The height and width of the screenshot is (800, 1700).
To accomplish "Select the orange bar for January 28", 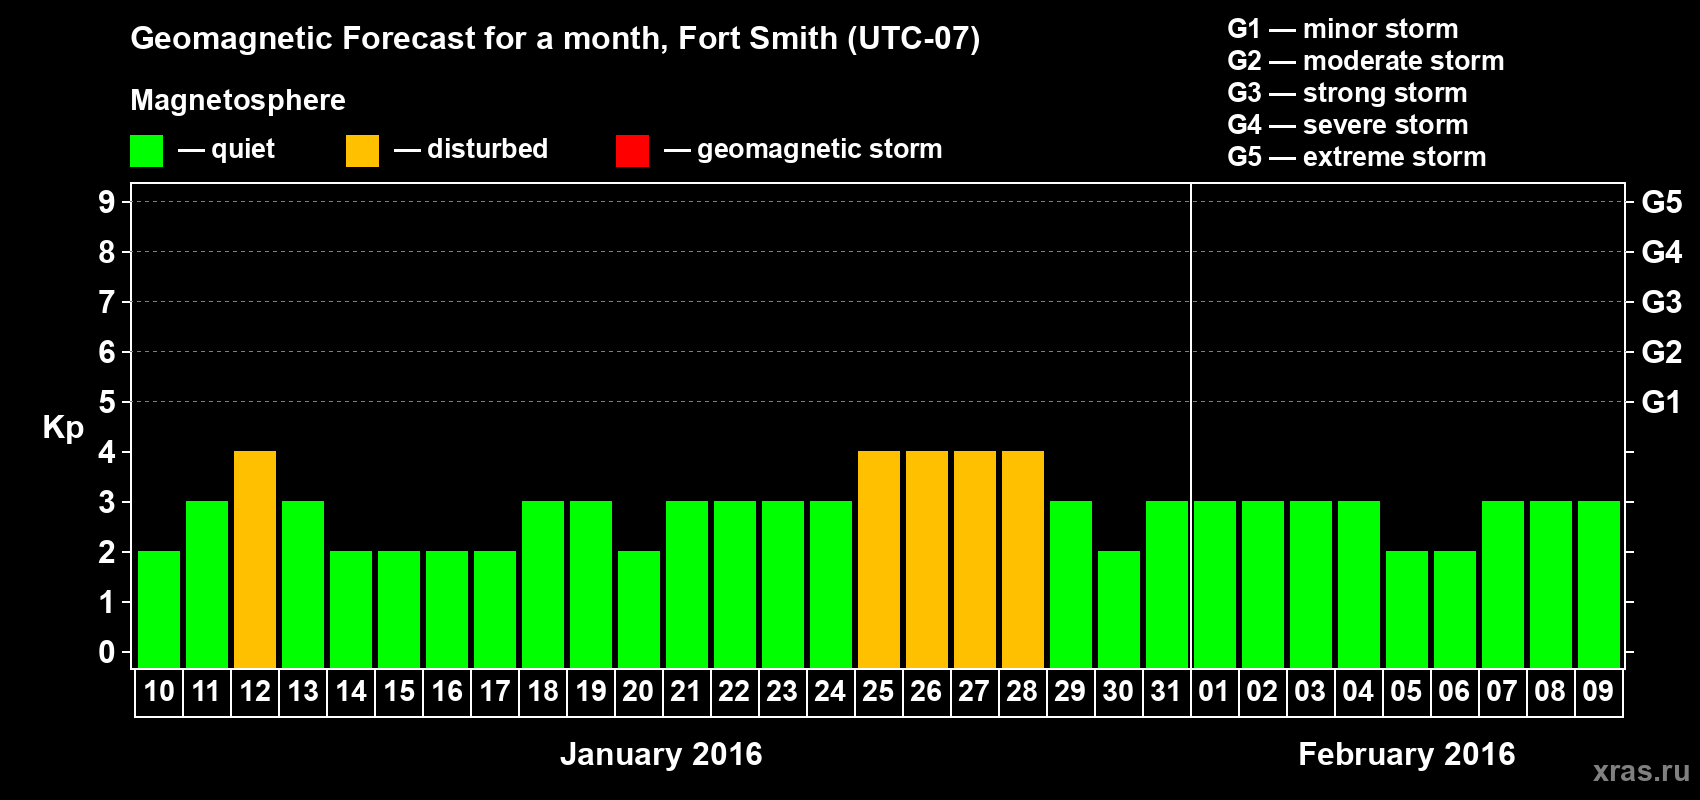I will coord(1023,560).
